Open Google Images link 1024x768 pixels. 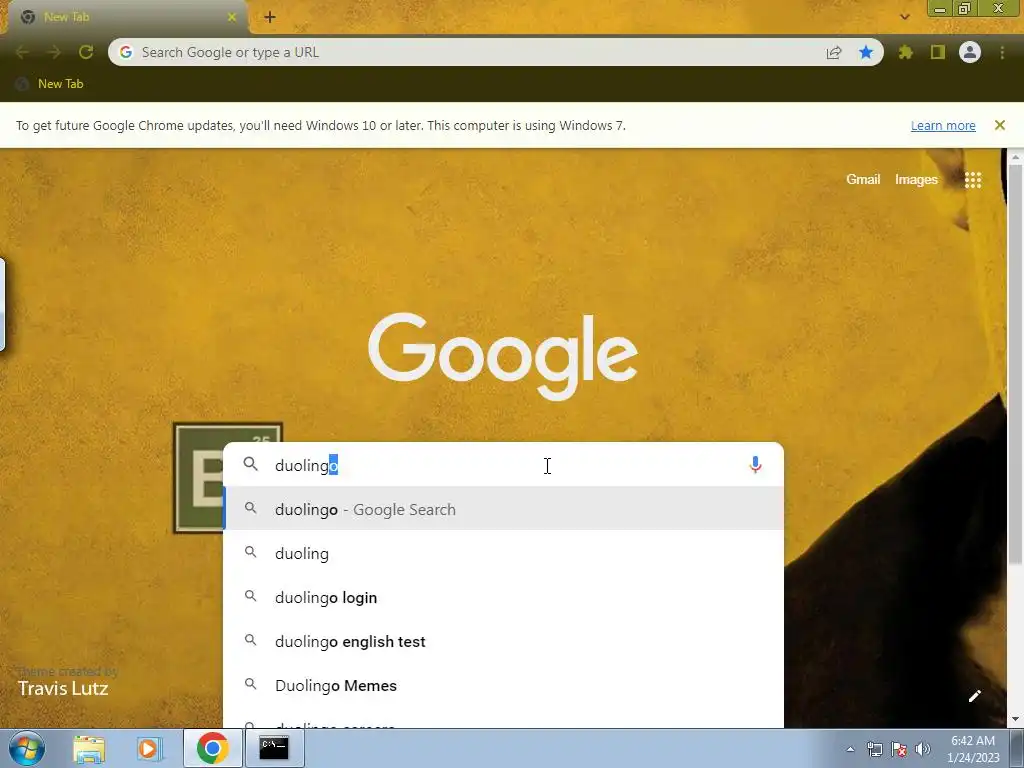tap(916, 179)
